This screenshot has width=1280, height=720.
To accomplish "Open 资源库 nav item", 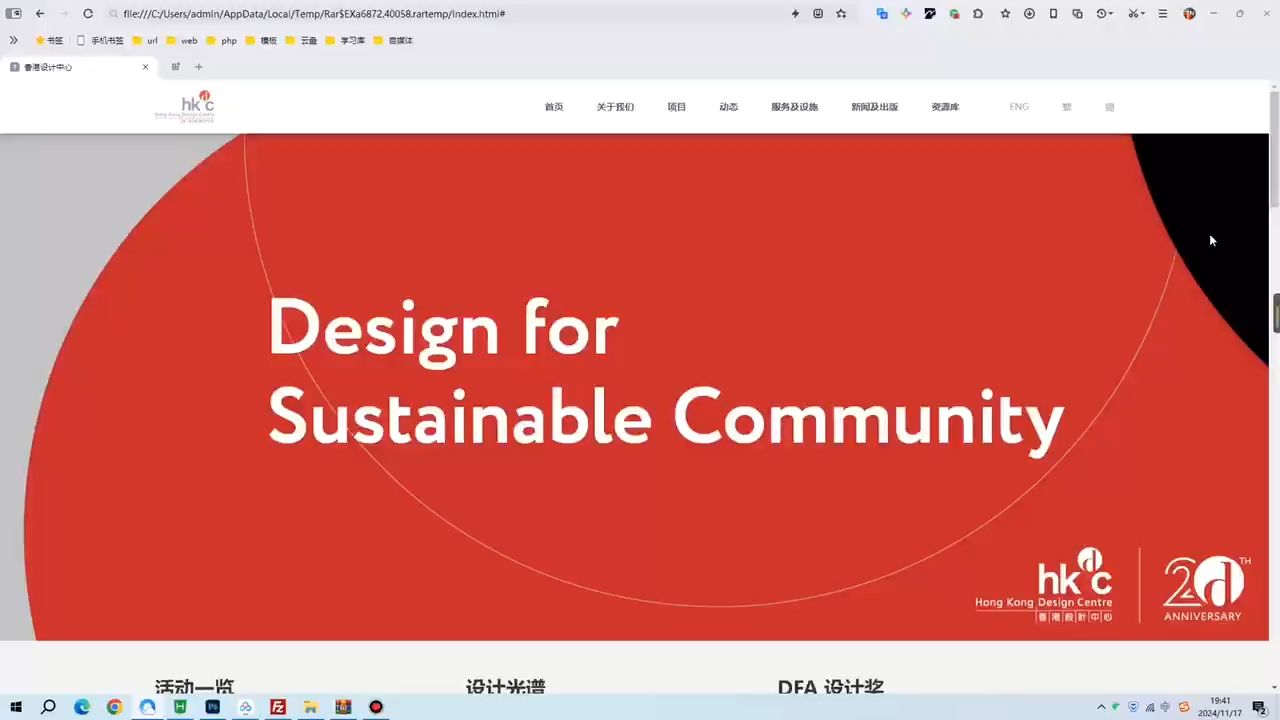I will pos(946,107).
